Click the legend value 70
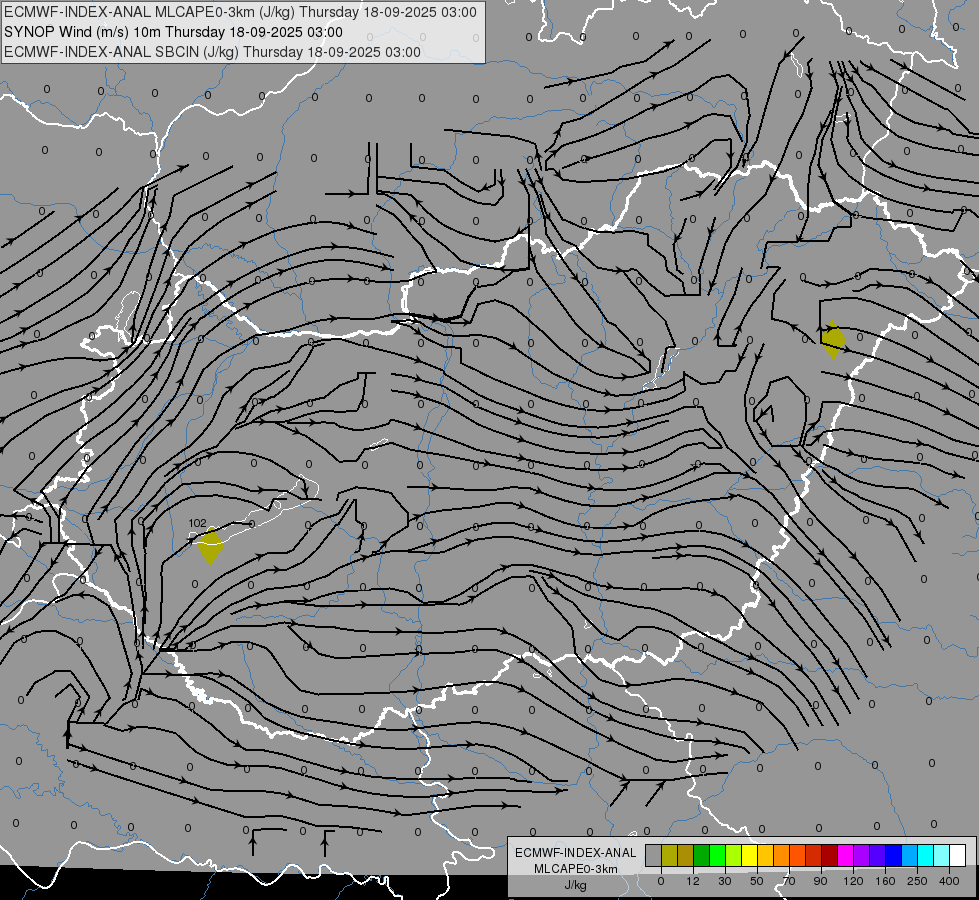The image size is (979, 900). point(789,881)
